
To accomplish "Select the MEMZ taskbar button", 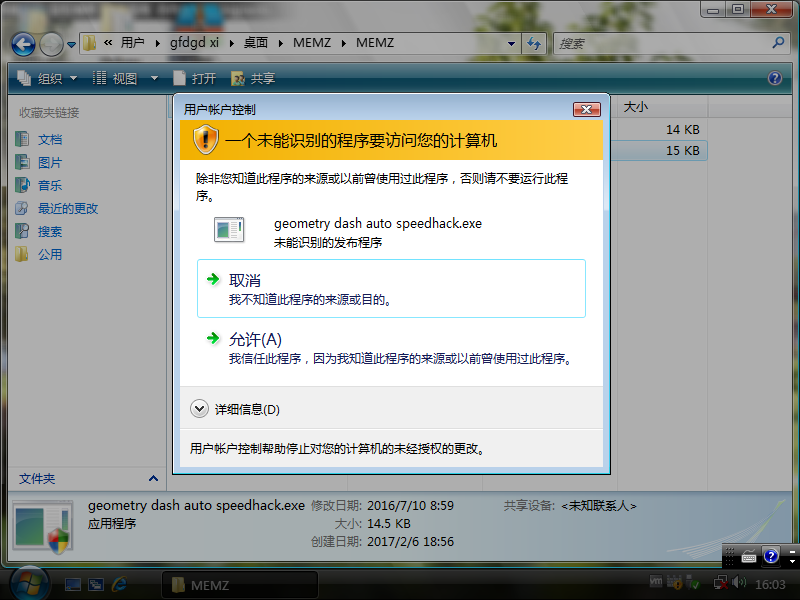I will (240, 584).
